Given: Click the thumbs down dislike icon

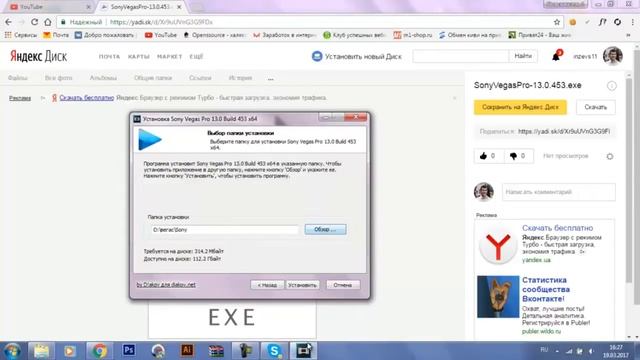Looking at the screenshot, I should coord(513,156).
